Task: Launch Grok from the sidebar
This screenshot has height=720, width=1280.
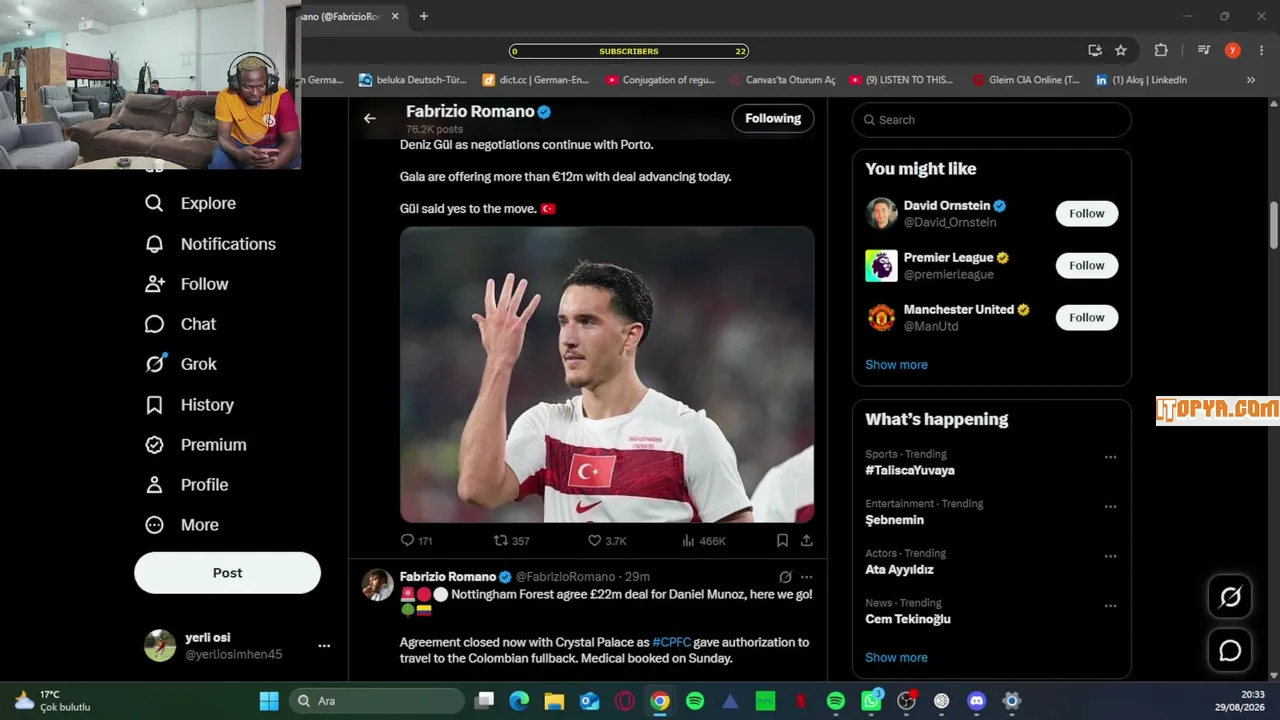Action: tap(181, 364)
